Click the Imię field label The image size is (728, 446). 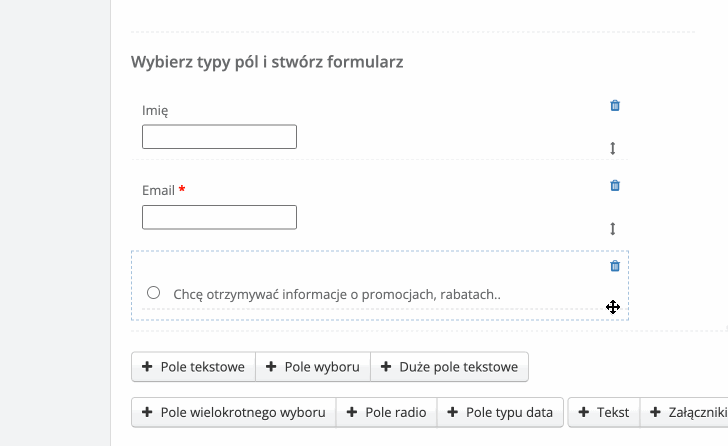coord(157,110)
